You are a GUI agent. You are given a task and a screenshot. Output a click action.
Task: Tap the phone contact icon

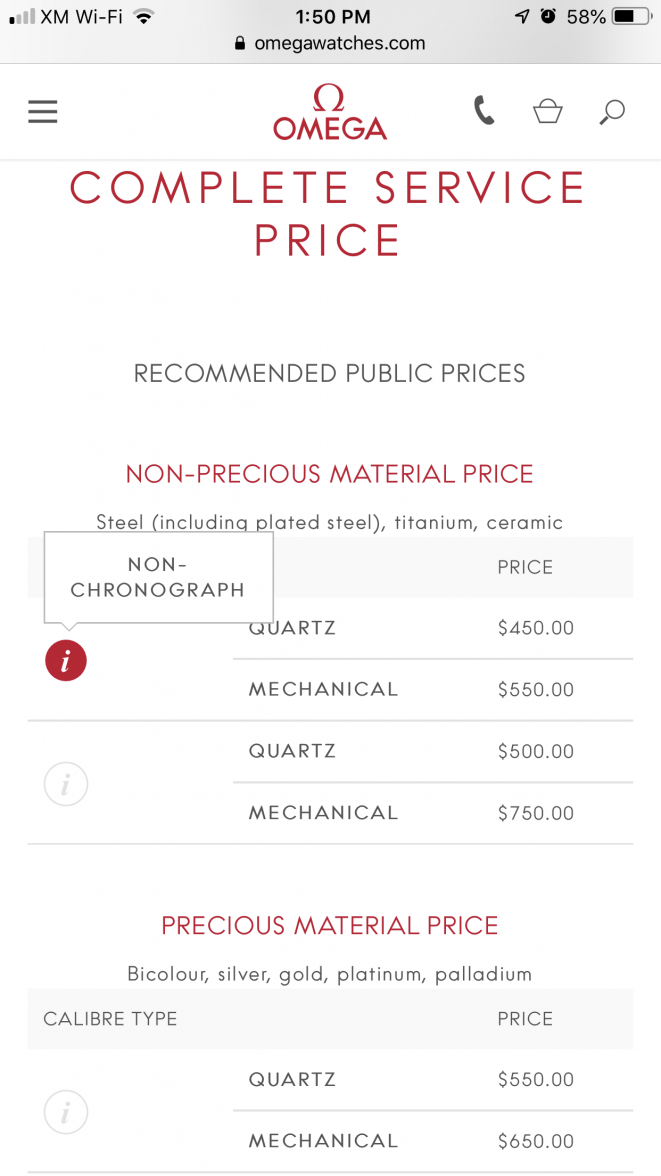(x=485, y=111)
